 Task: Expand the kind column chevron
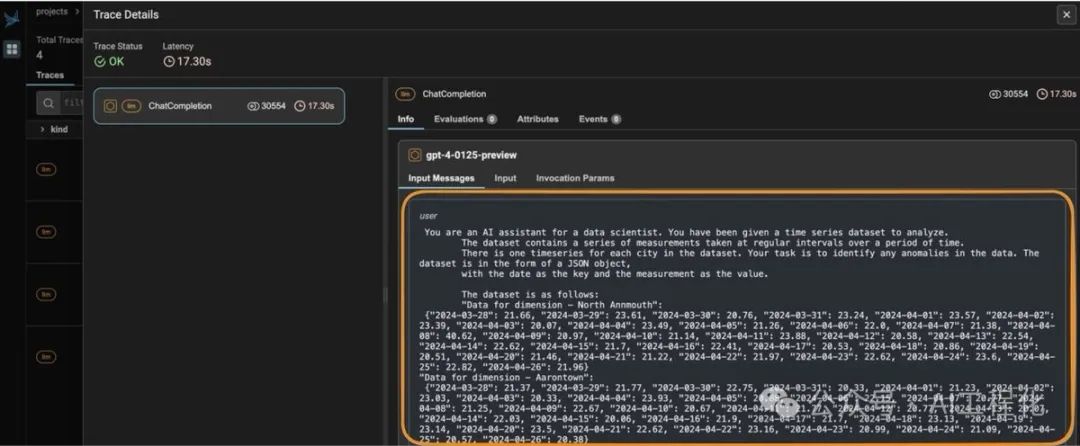point(42,129)
